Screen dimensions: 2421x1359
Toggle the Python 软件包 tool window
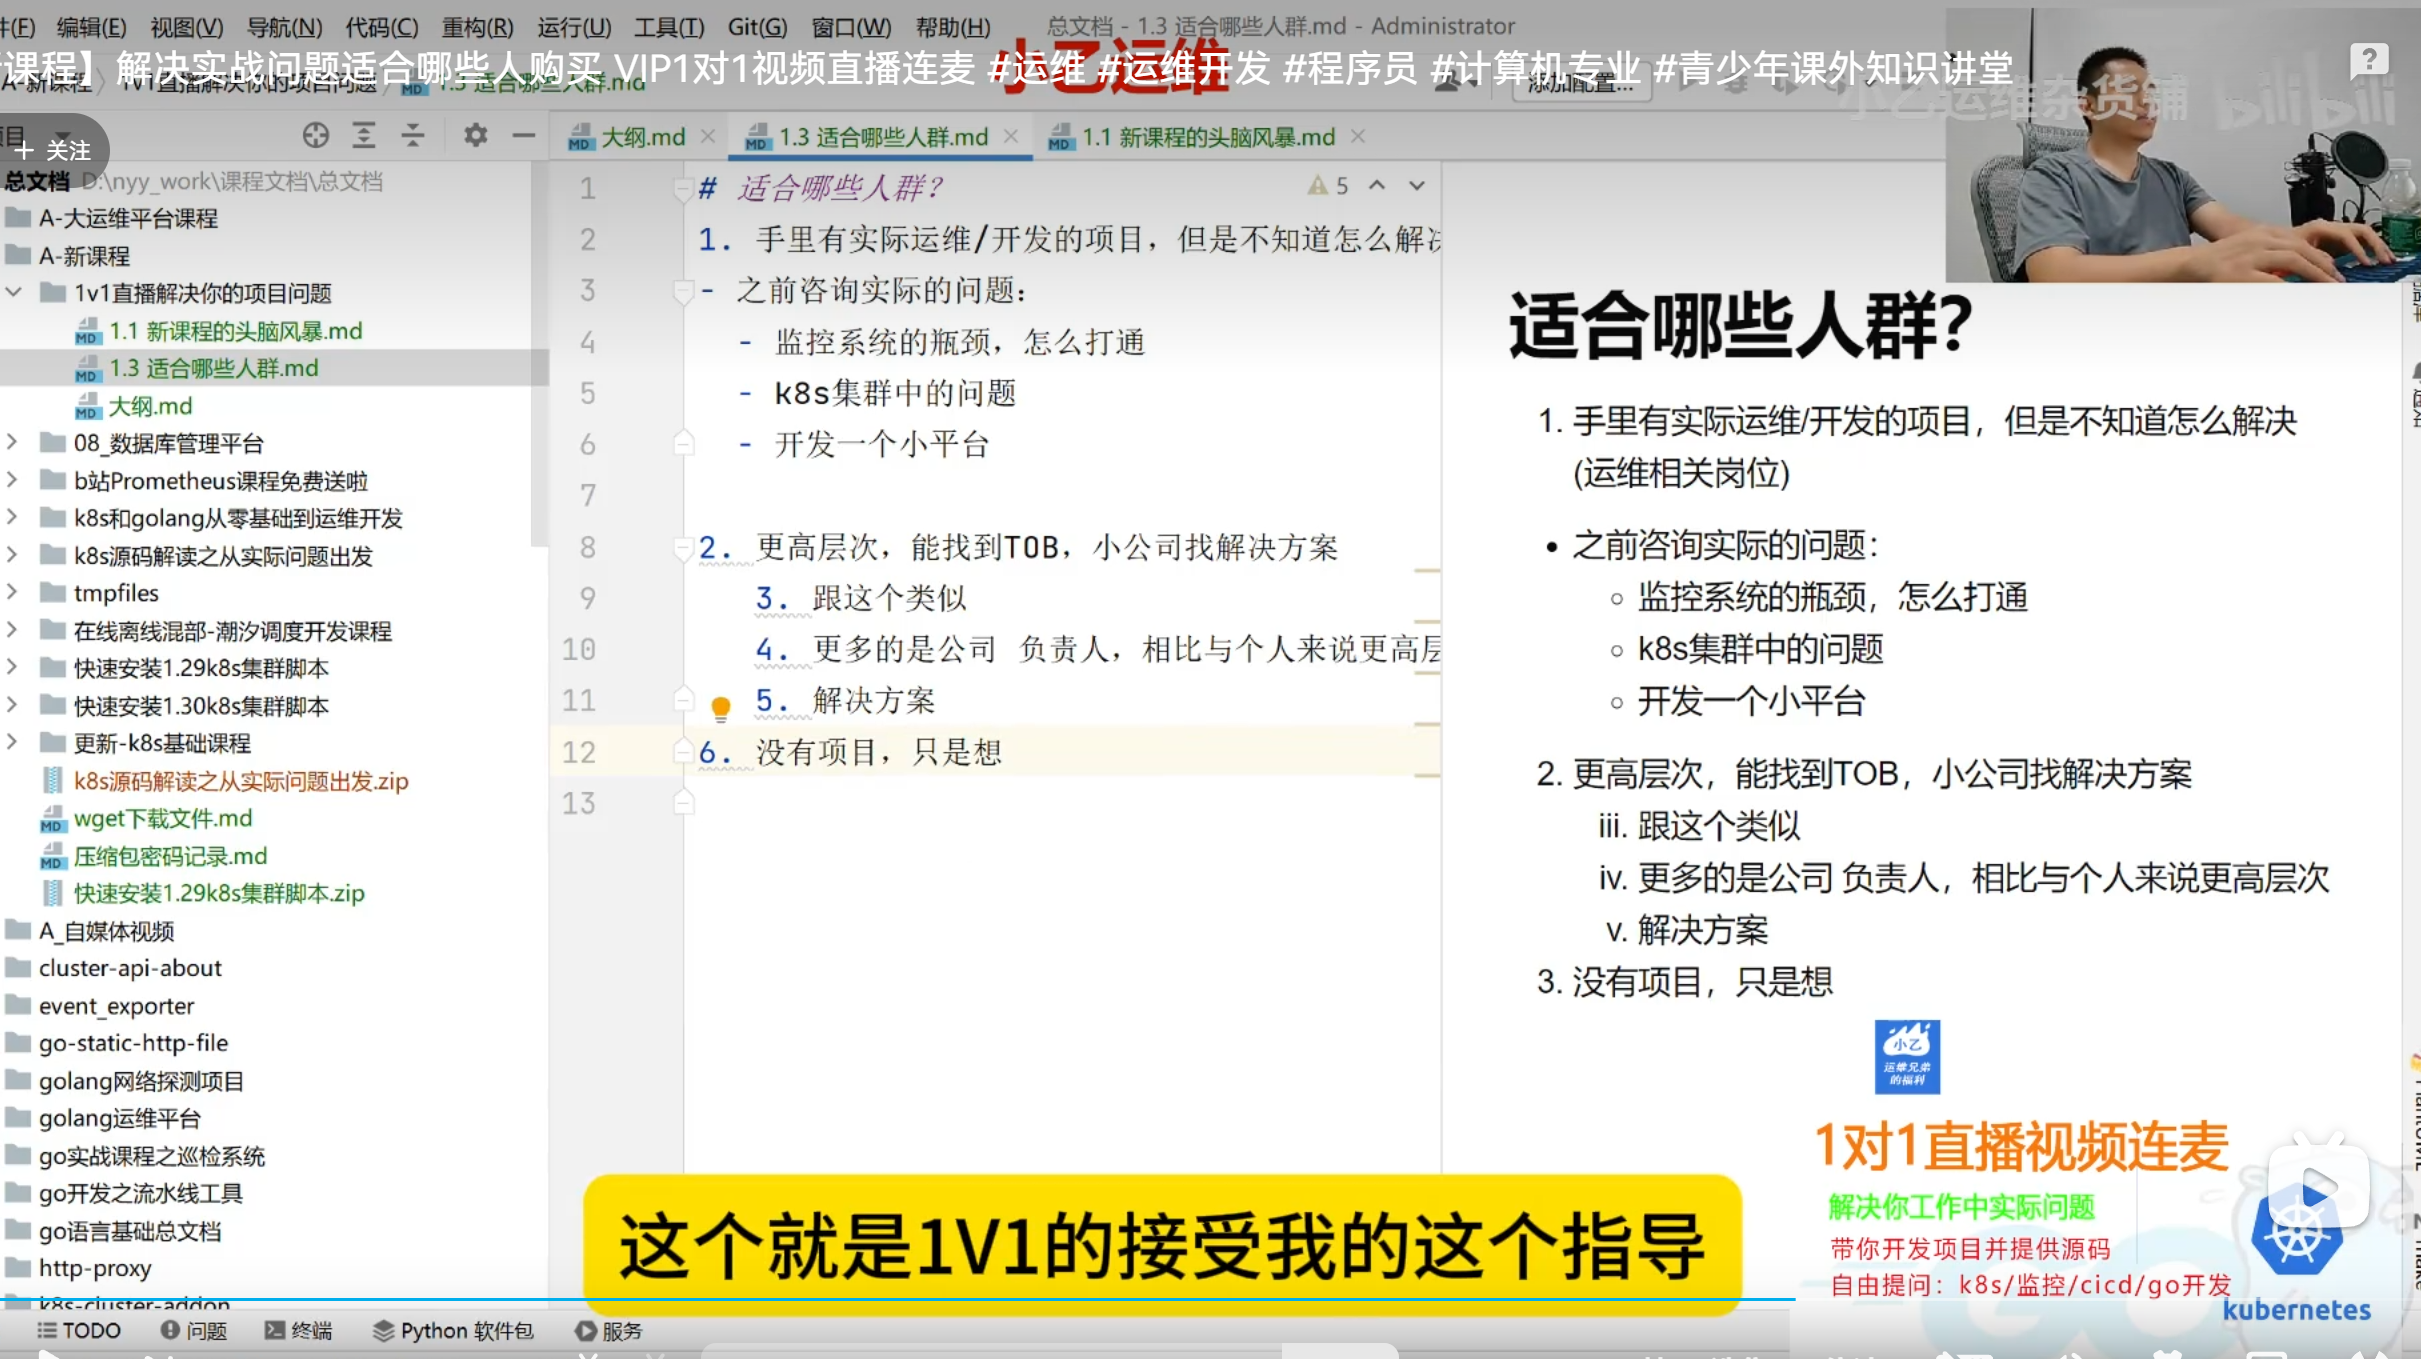(453, 1331)
